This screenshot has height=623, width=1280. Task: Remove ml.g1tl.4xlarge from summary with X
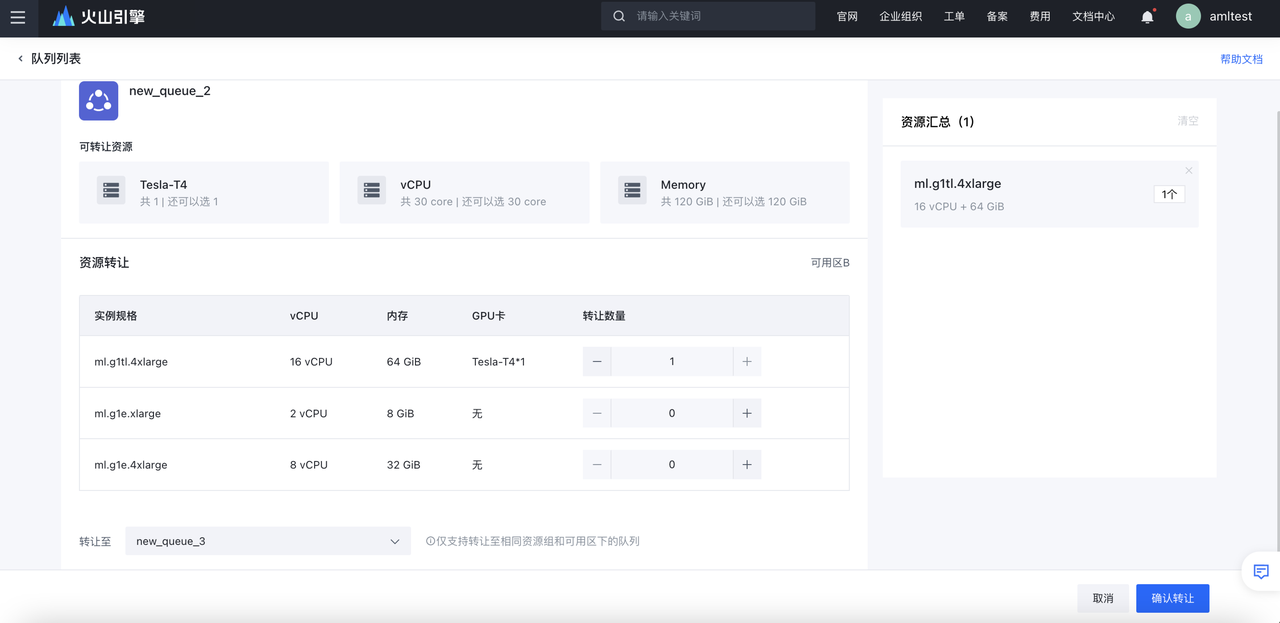(1189, 171)
